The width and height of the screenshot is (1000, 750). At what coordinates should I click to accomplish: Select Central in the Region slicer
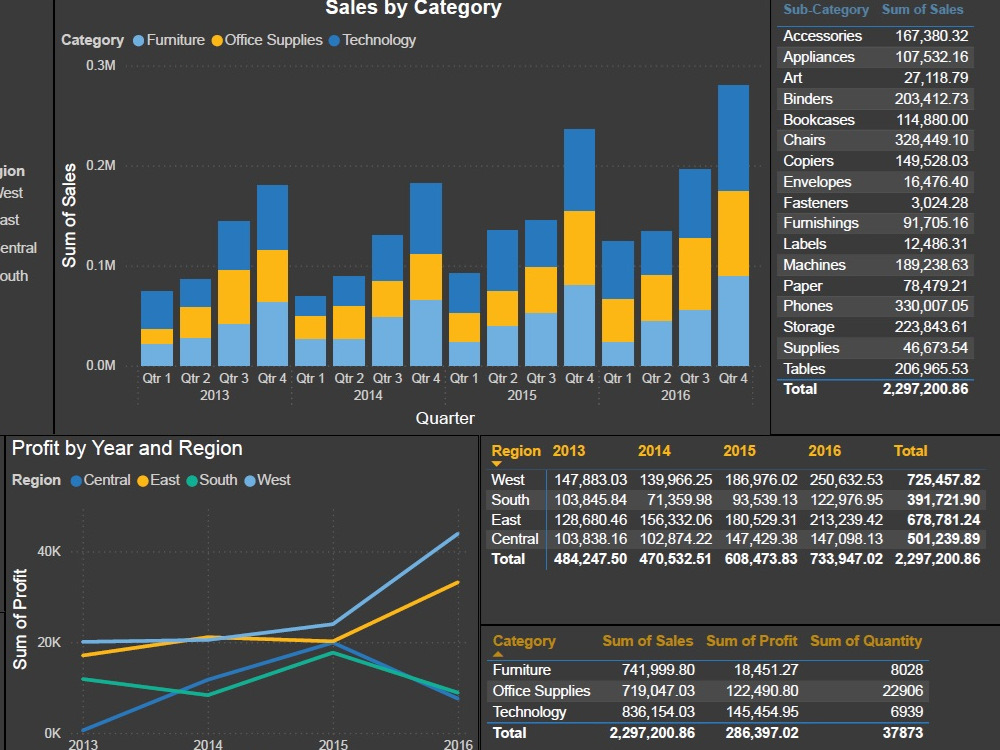(12, 248)
